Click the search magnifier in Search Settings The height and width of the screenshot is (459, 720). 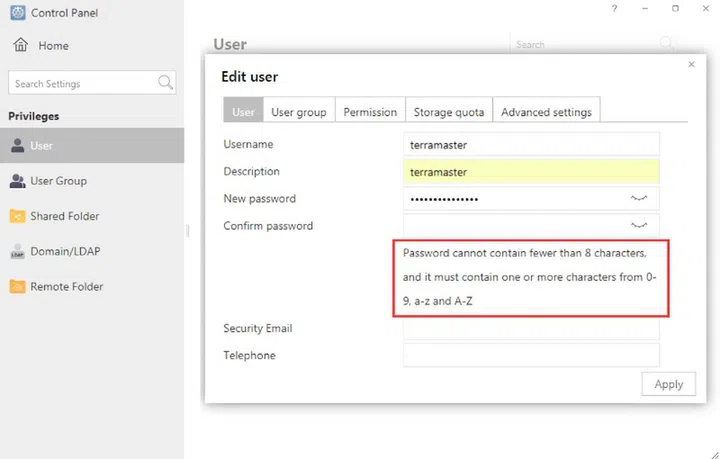pos(166,83)
